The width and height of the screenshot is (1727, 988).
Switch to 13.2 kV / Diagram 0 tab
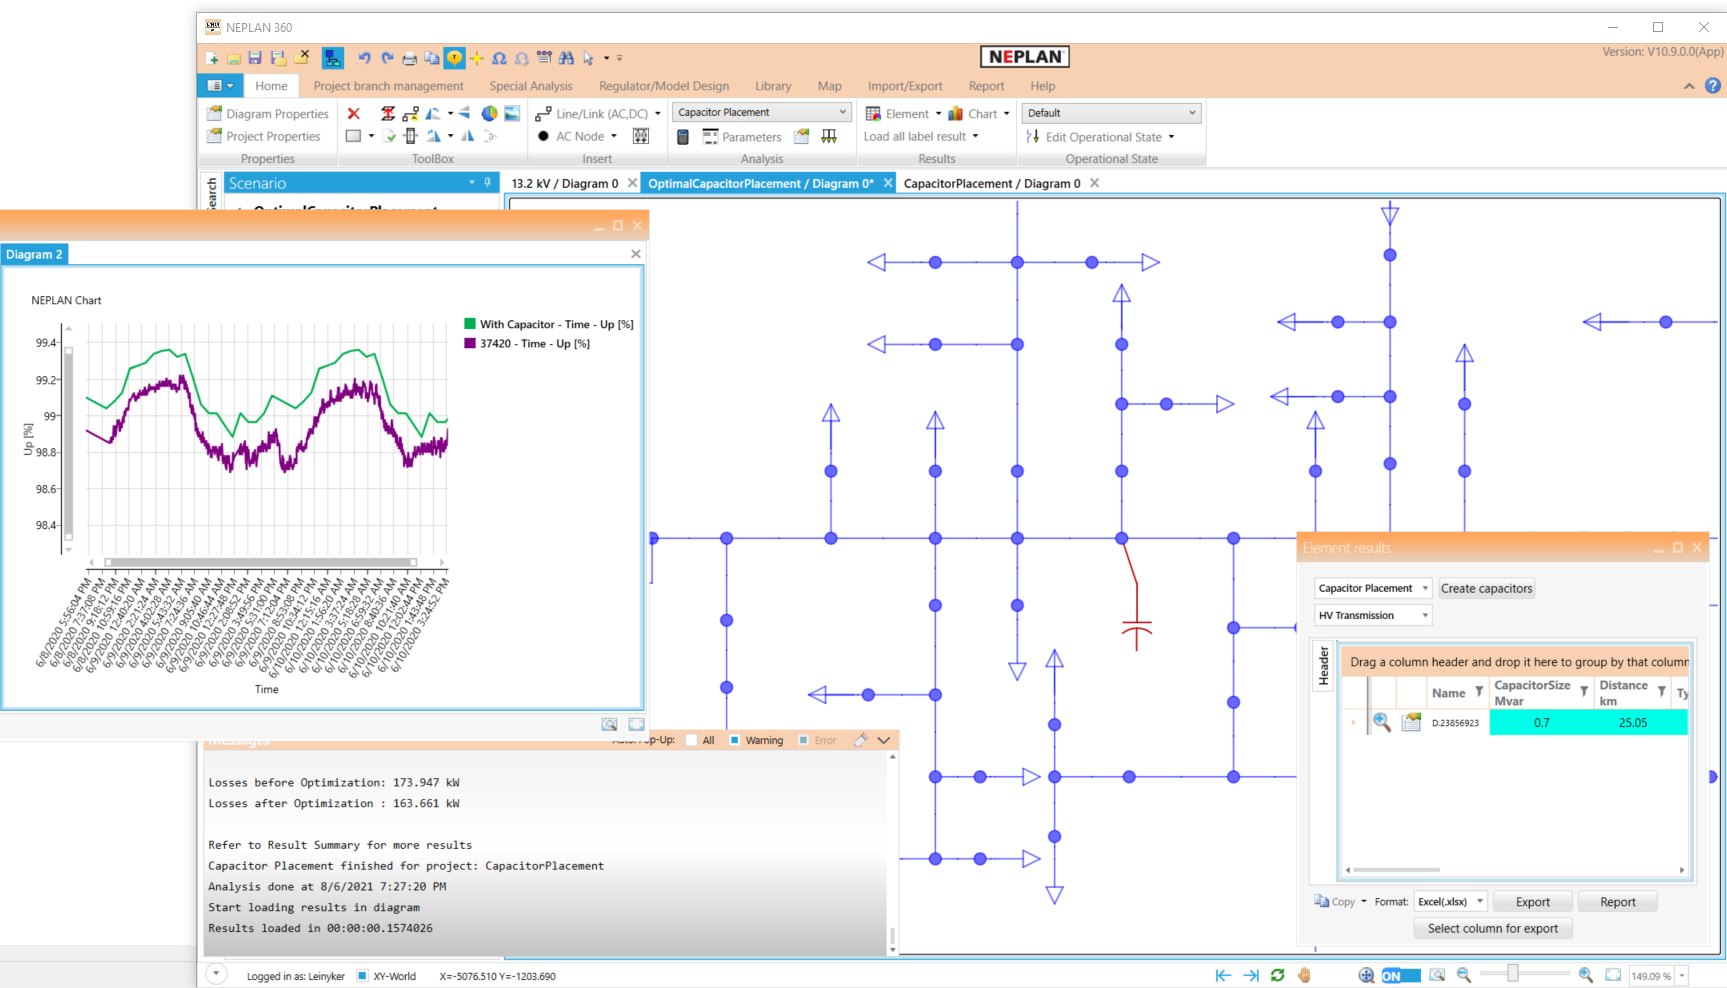(565, 183)
